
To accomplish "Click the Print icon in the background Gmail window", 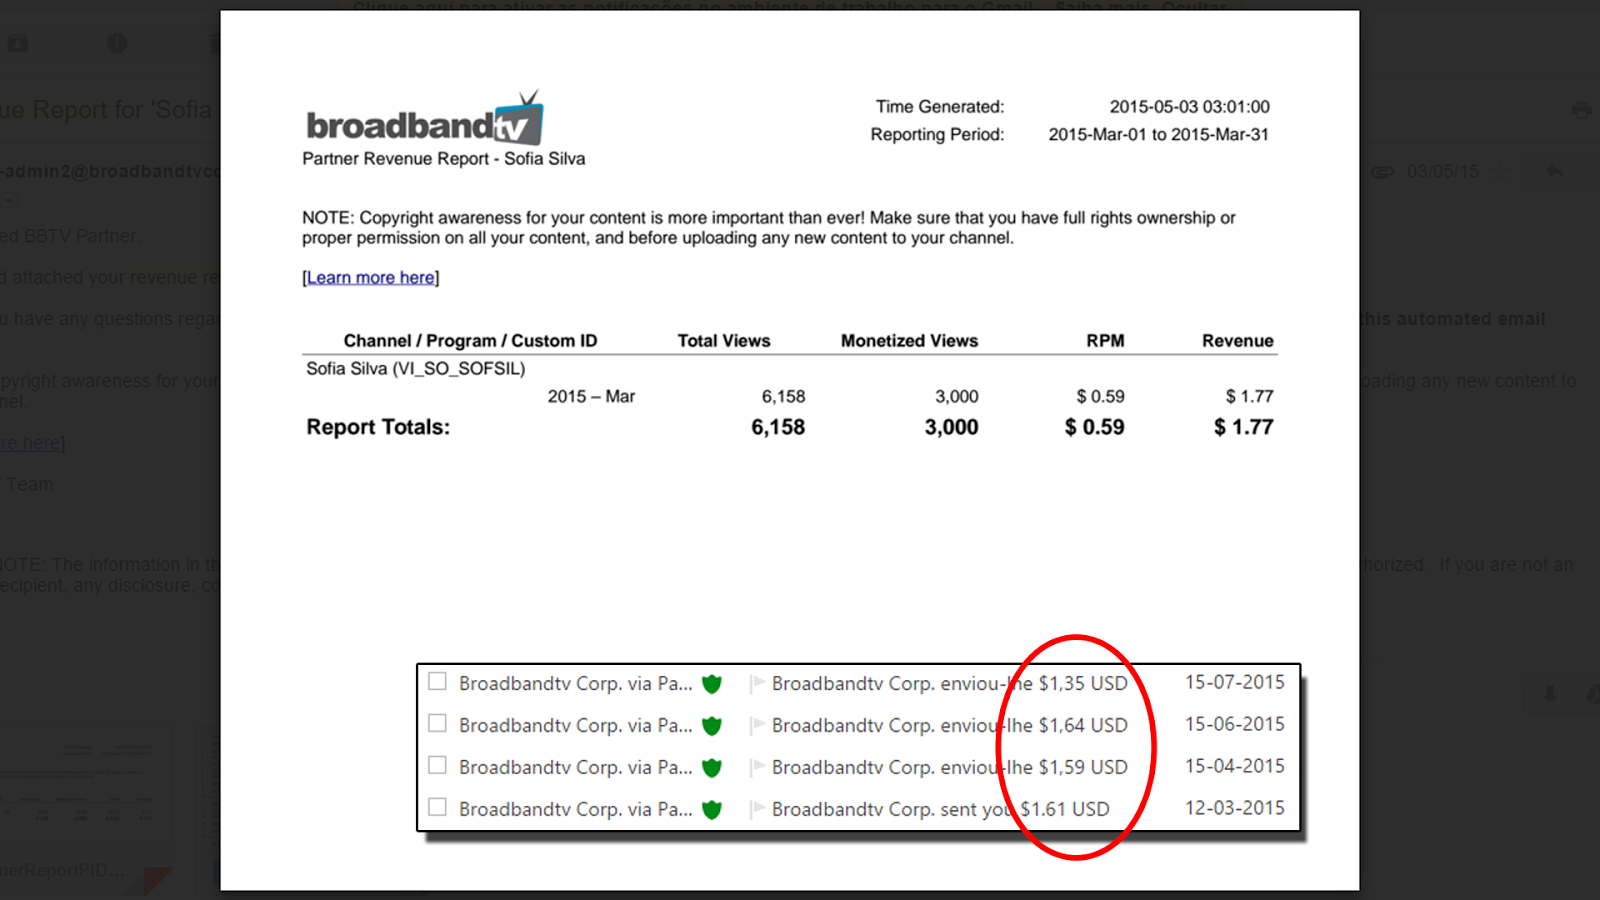I will click(x=1581, y=110).
